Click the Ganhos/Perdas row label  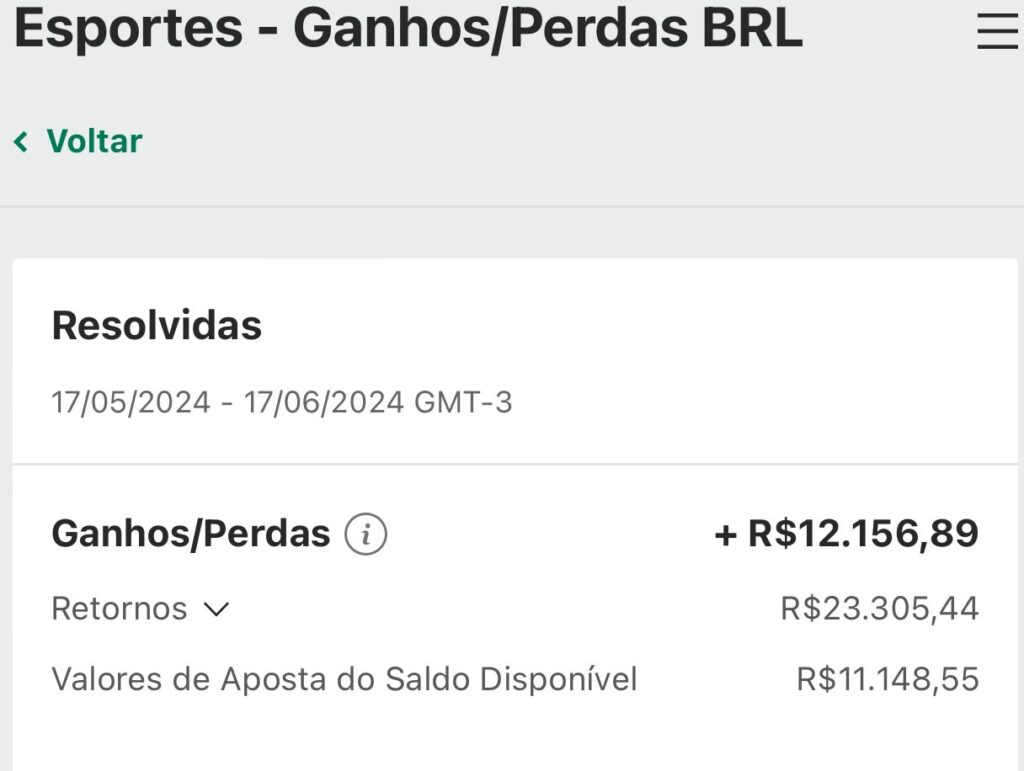pyautogui.click(x=190, y=535)
